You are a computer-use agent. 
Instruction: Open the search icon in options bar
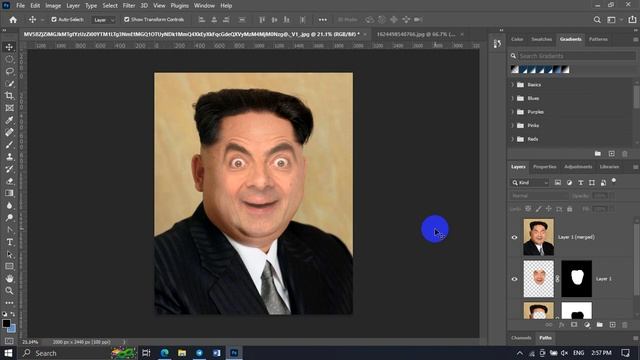tap(597, 20)
